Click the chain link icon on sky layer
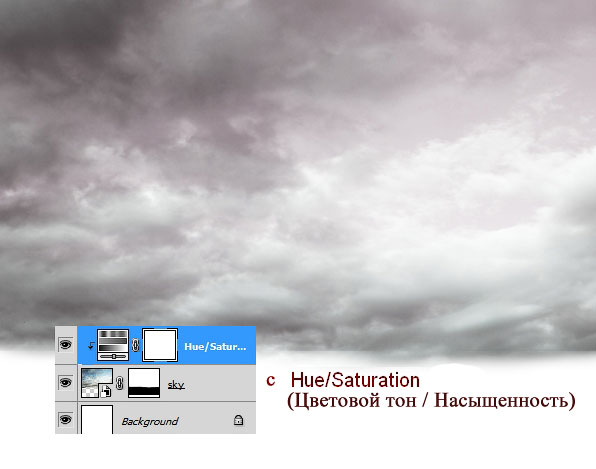596x469 pixels. [x=120, y=383]
